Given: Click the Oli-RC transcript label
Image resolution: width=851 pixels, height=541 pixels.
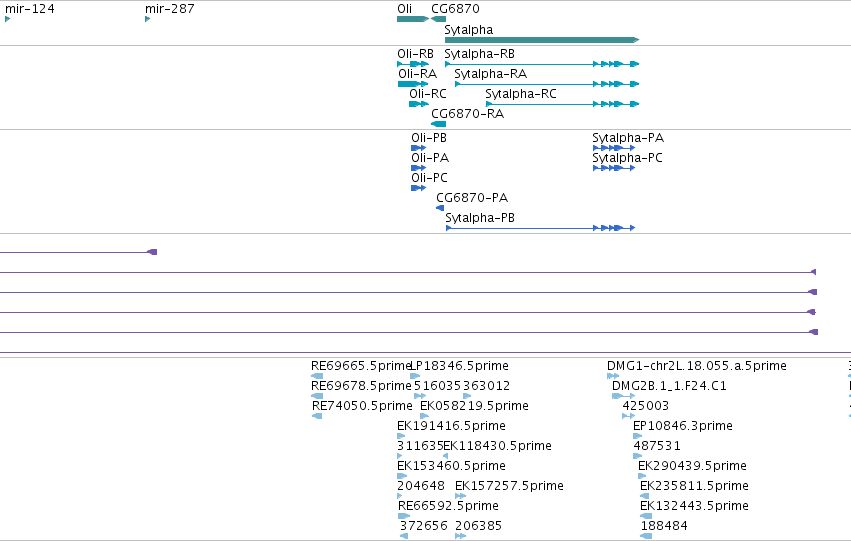Looking at the screenshot, I should tap(428, 94).
